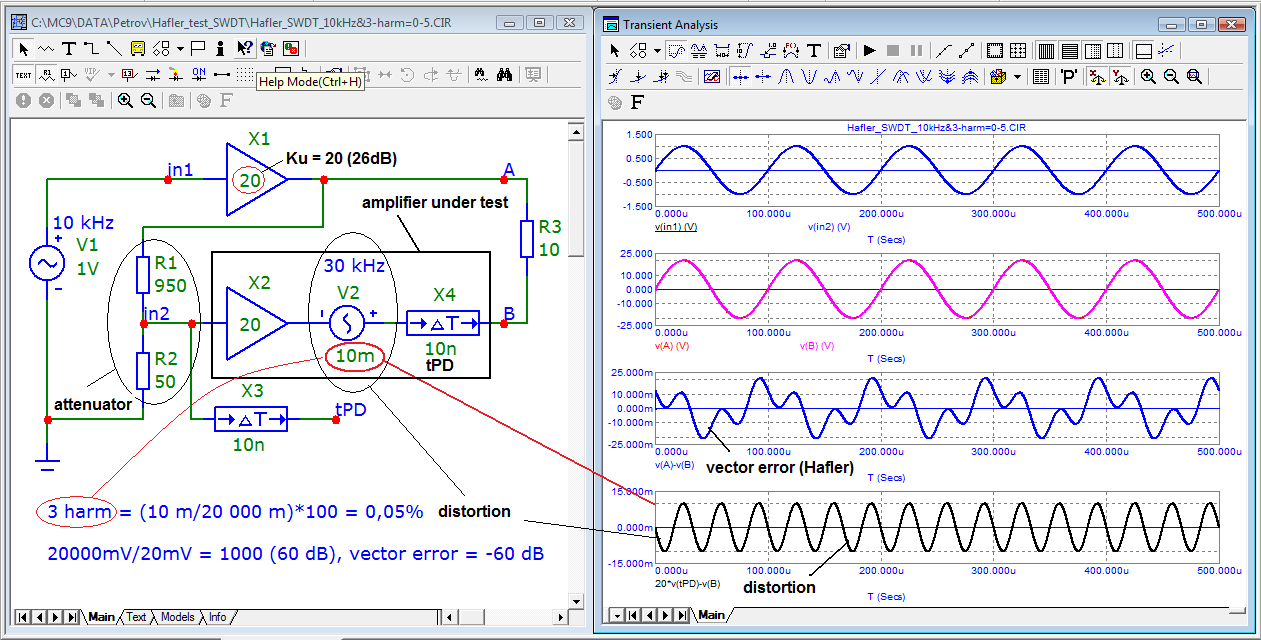The height and width of the screenshot is (640, 1261).
Task: Open the dropdown arrow beside the yellow toolbox icon
Action: pyautogui.click(x=1017, y=77)
